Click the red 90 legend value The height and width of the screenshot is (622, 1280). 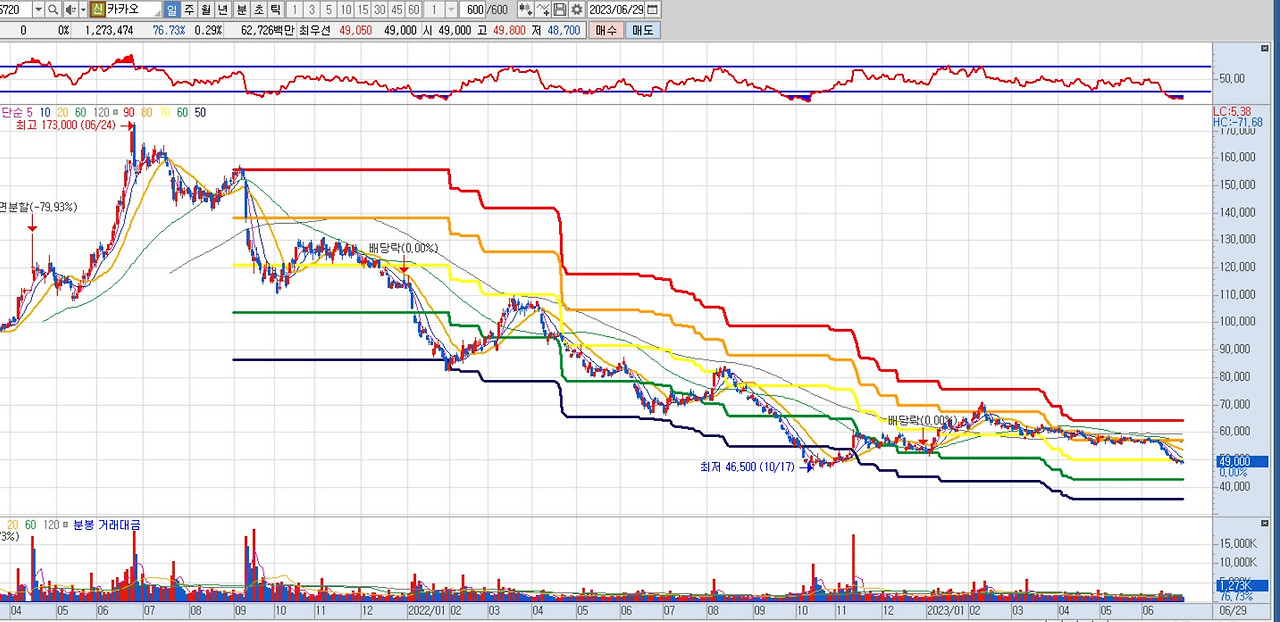pyautogui.click(x=130, y=112)
